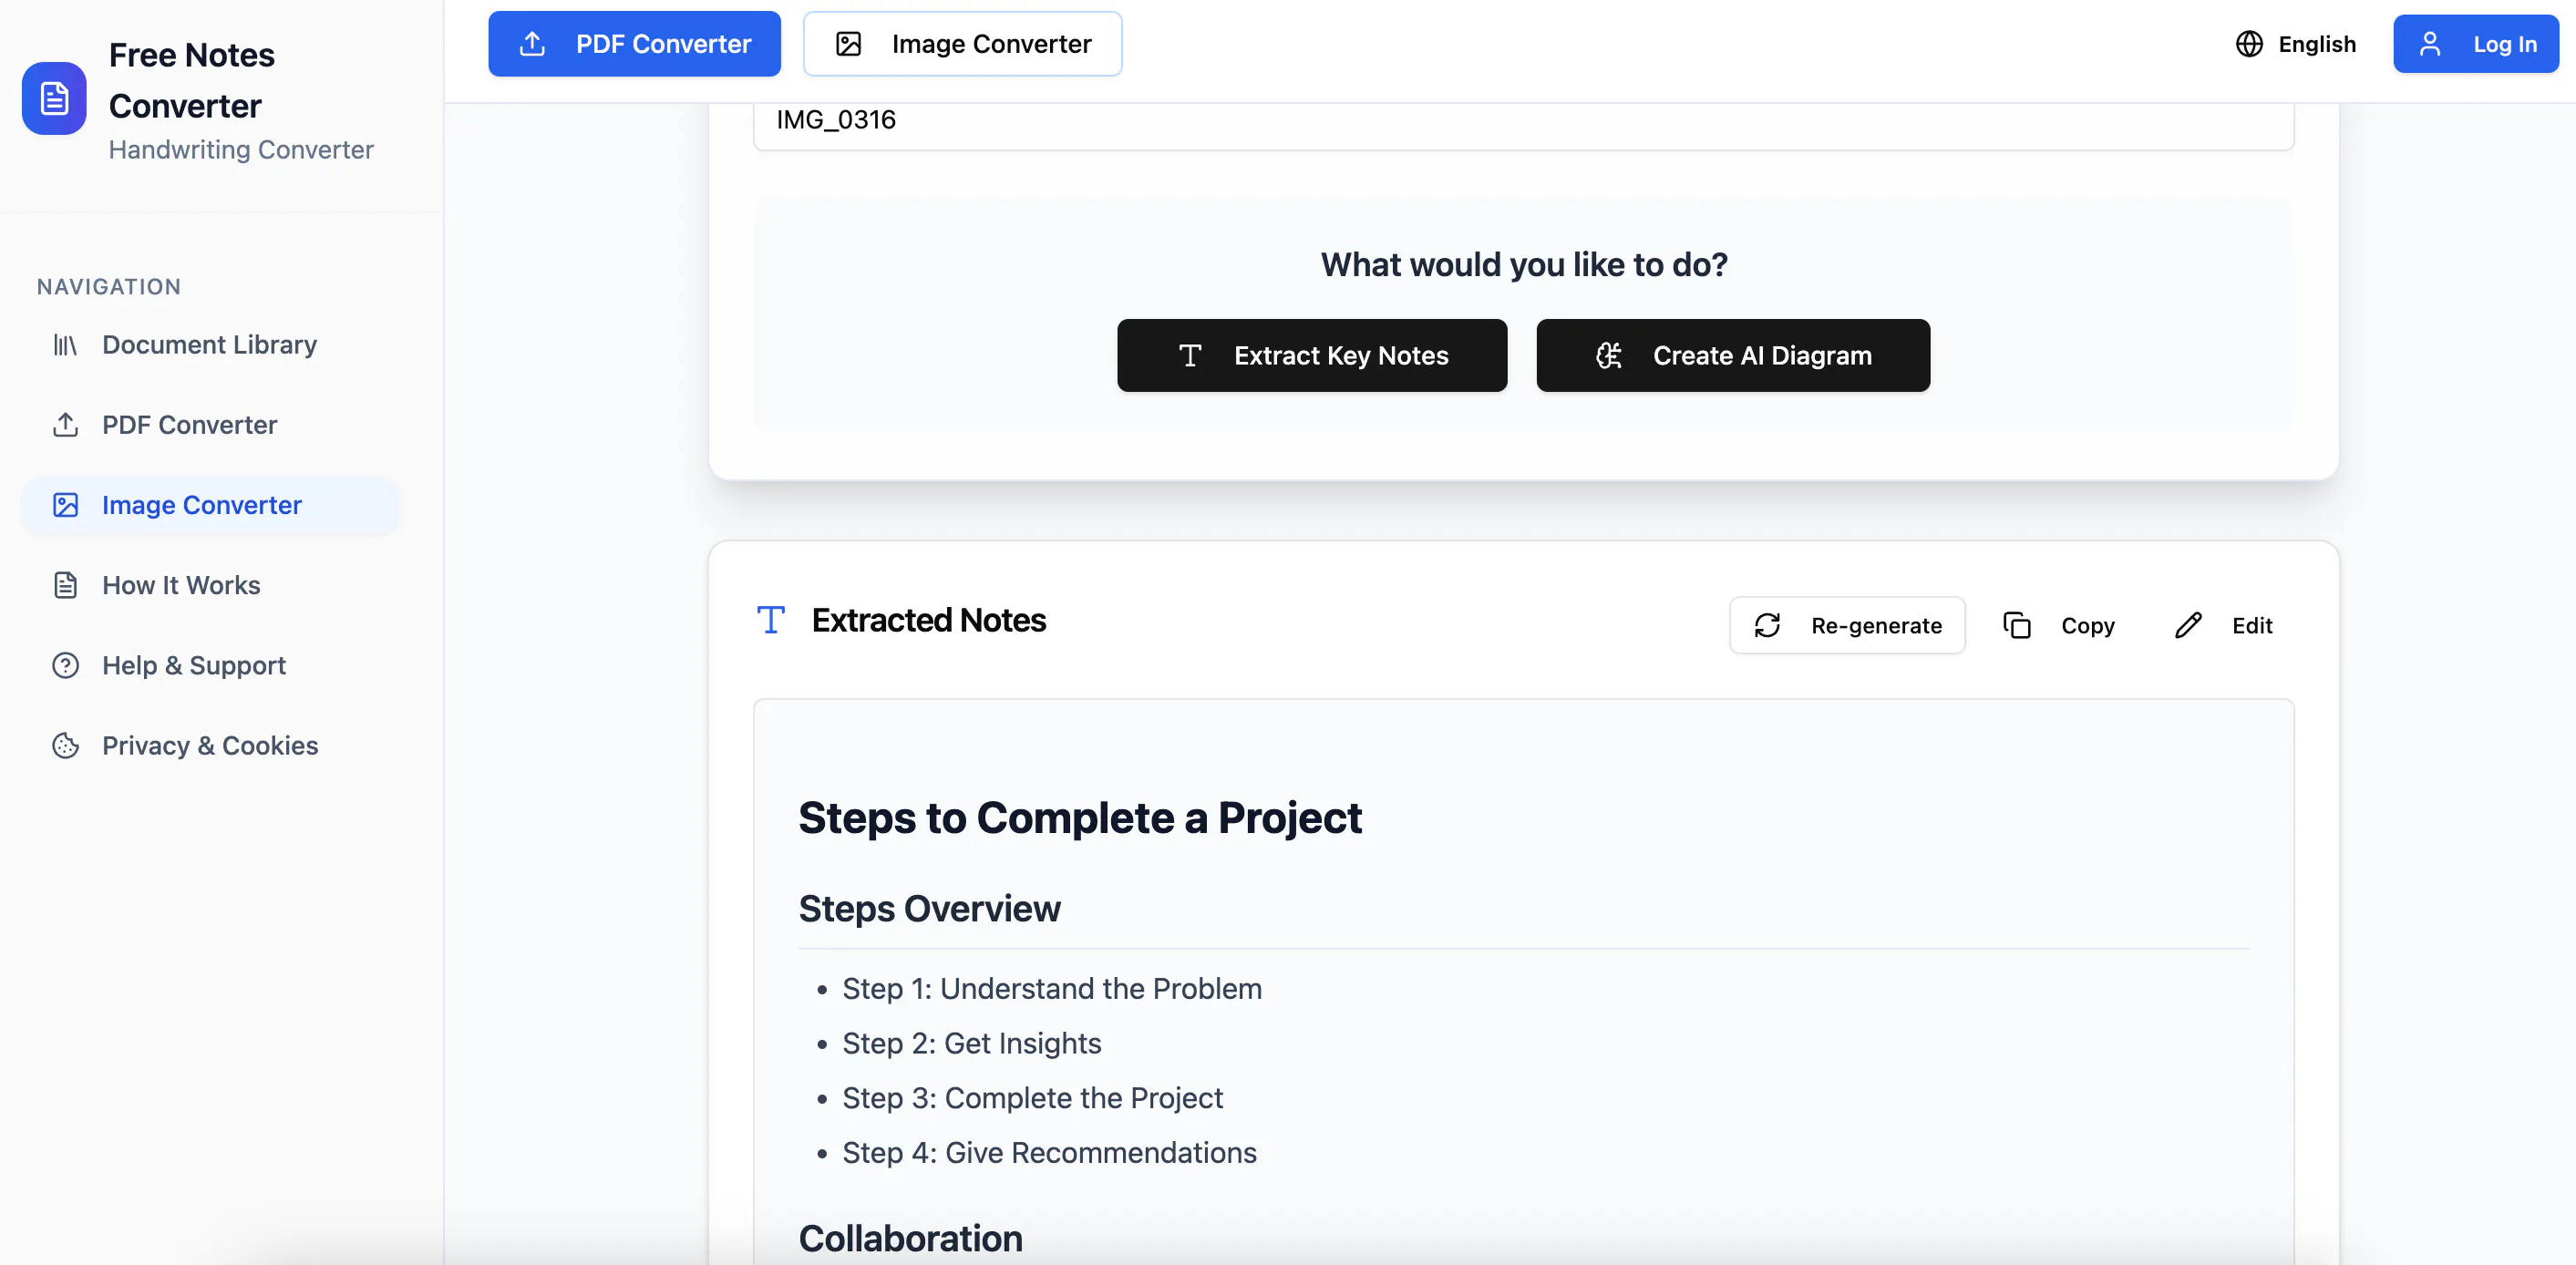Click the sidebar Image Converter picture icon
This screenshot has height=1265, width=2576.
(x=65, y=505)
